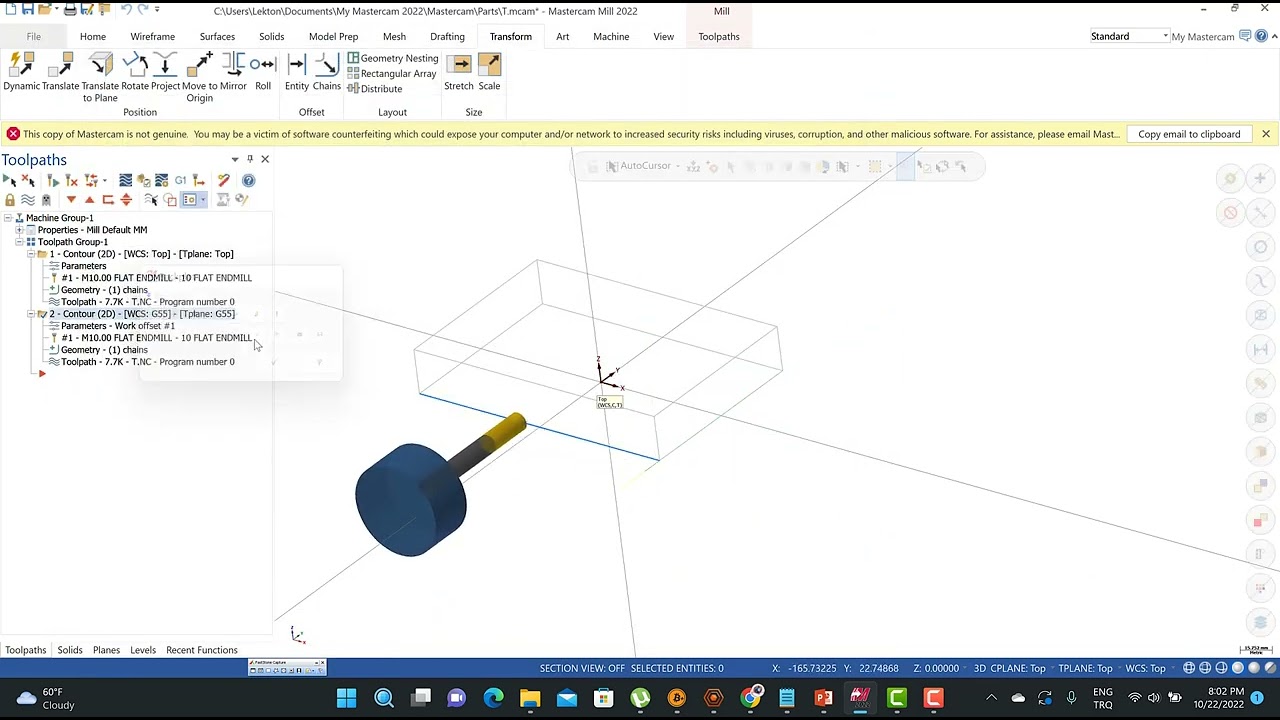Click the Project tool
The width and height of the screenshot is (1280, 720).
coord(165,72)
